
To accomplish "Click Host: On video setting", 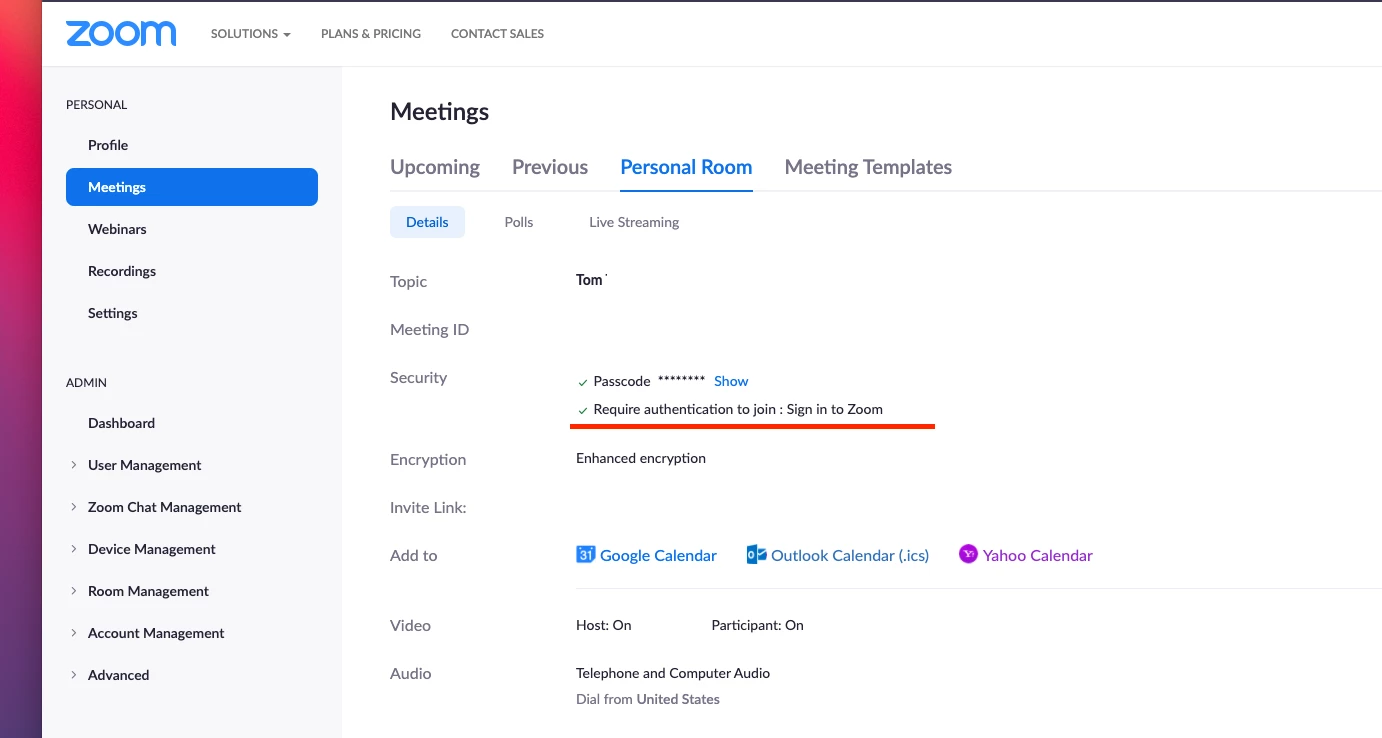I will tap(604, 625).
